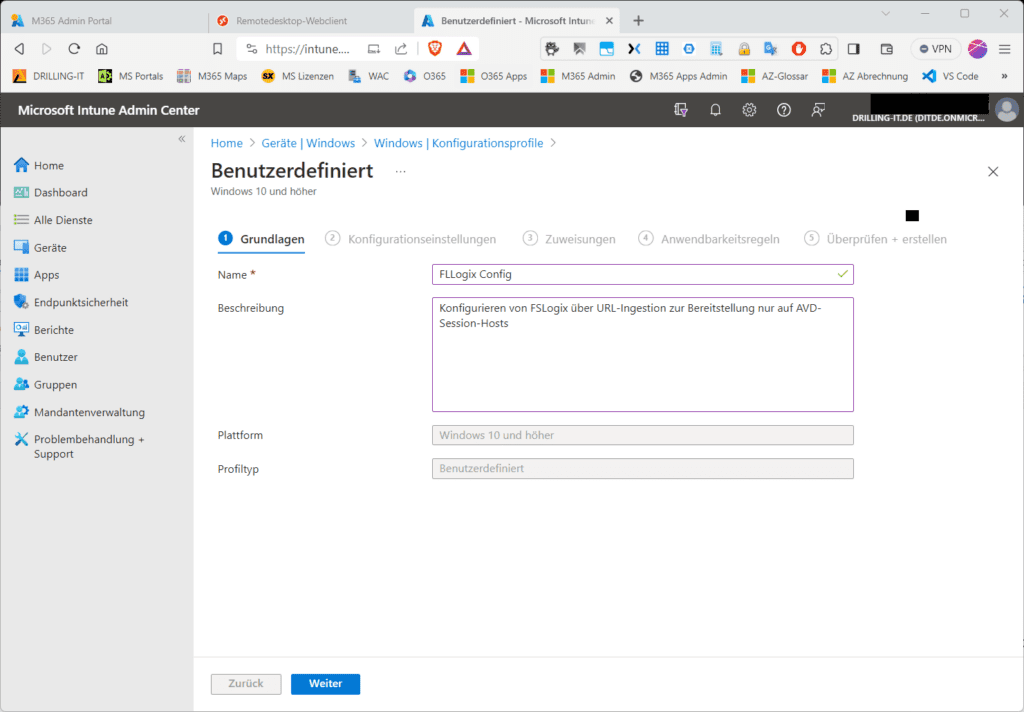Open the VS Code bookmark
The image size is (1024, 712).
click(x=950, y=76)
